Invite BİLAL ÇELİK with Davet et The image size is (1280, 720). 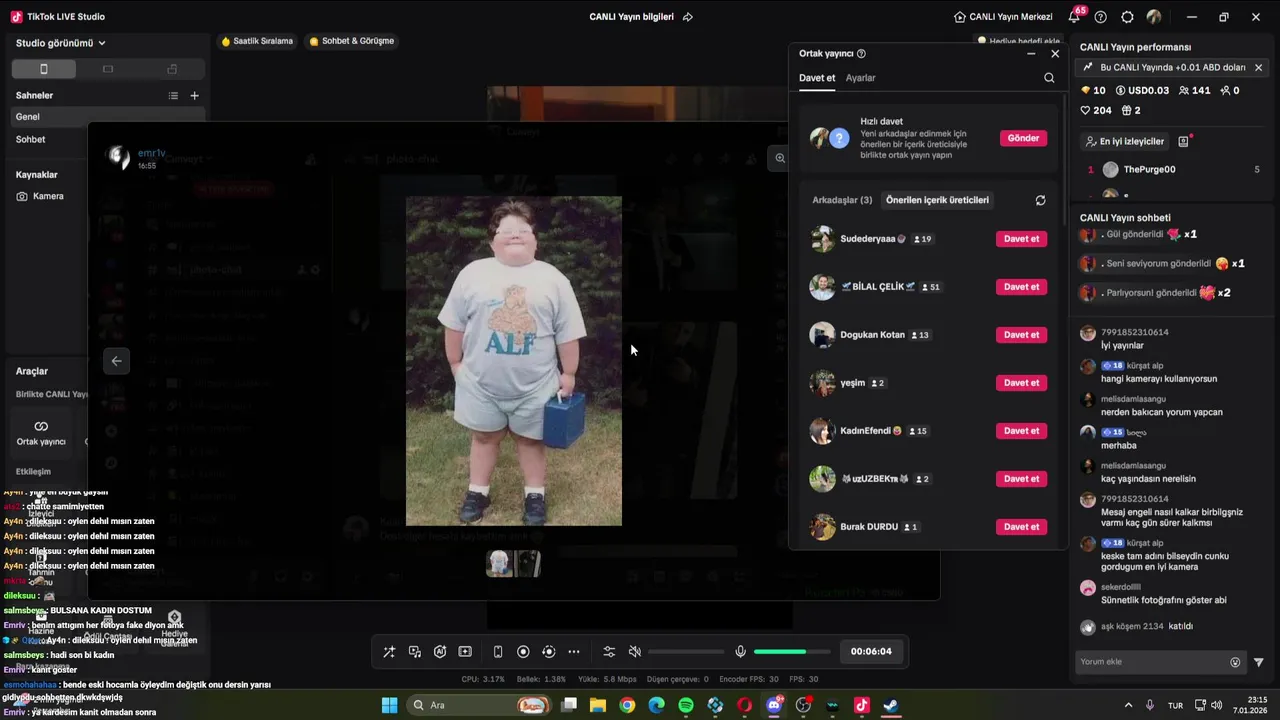tap(1021, 287)
